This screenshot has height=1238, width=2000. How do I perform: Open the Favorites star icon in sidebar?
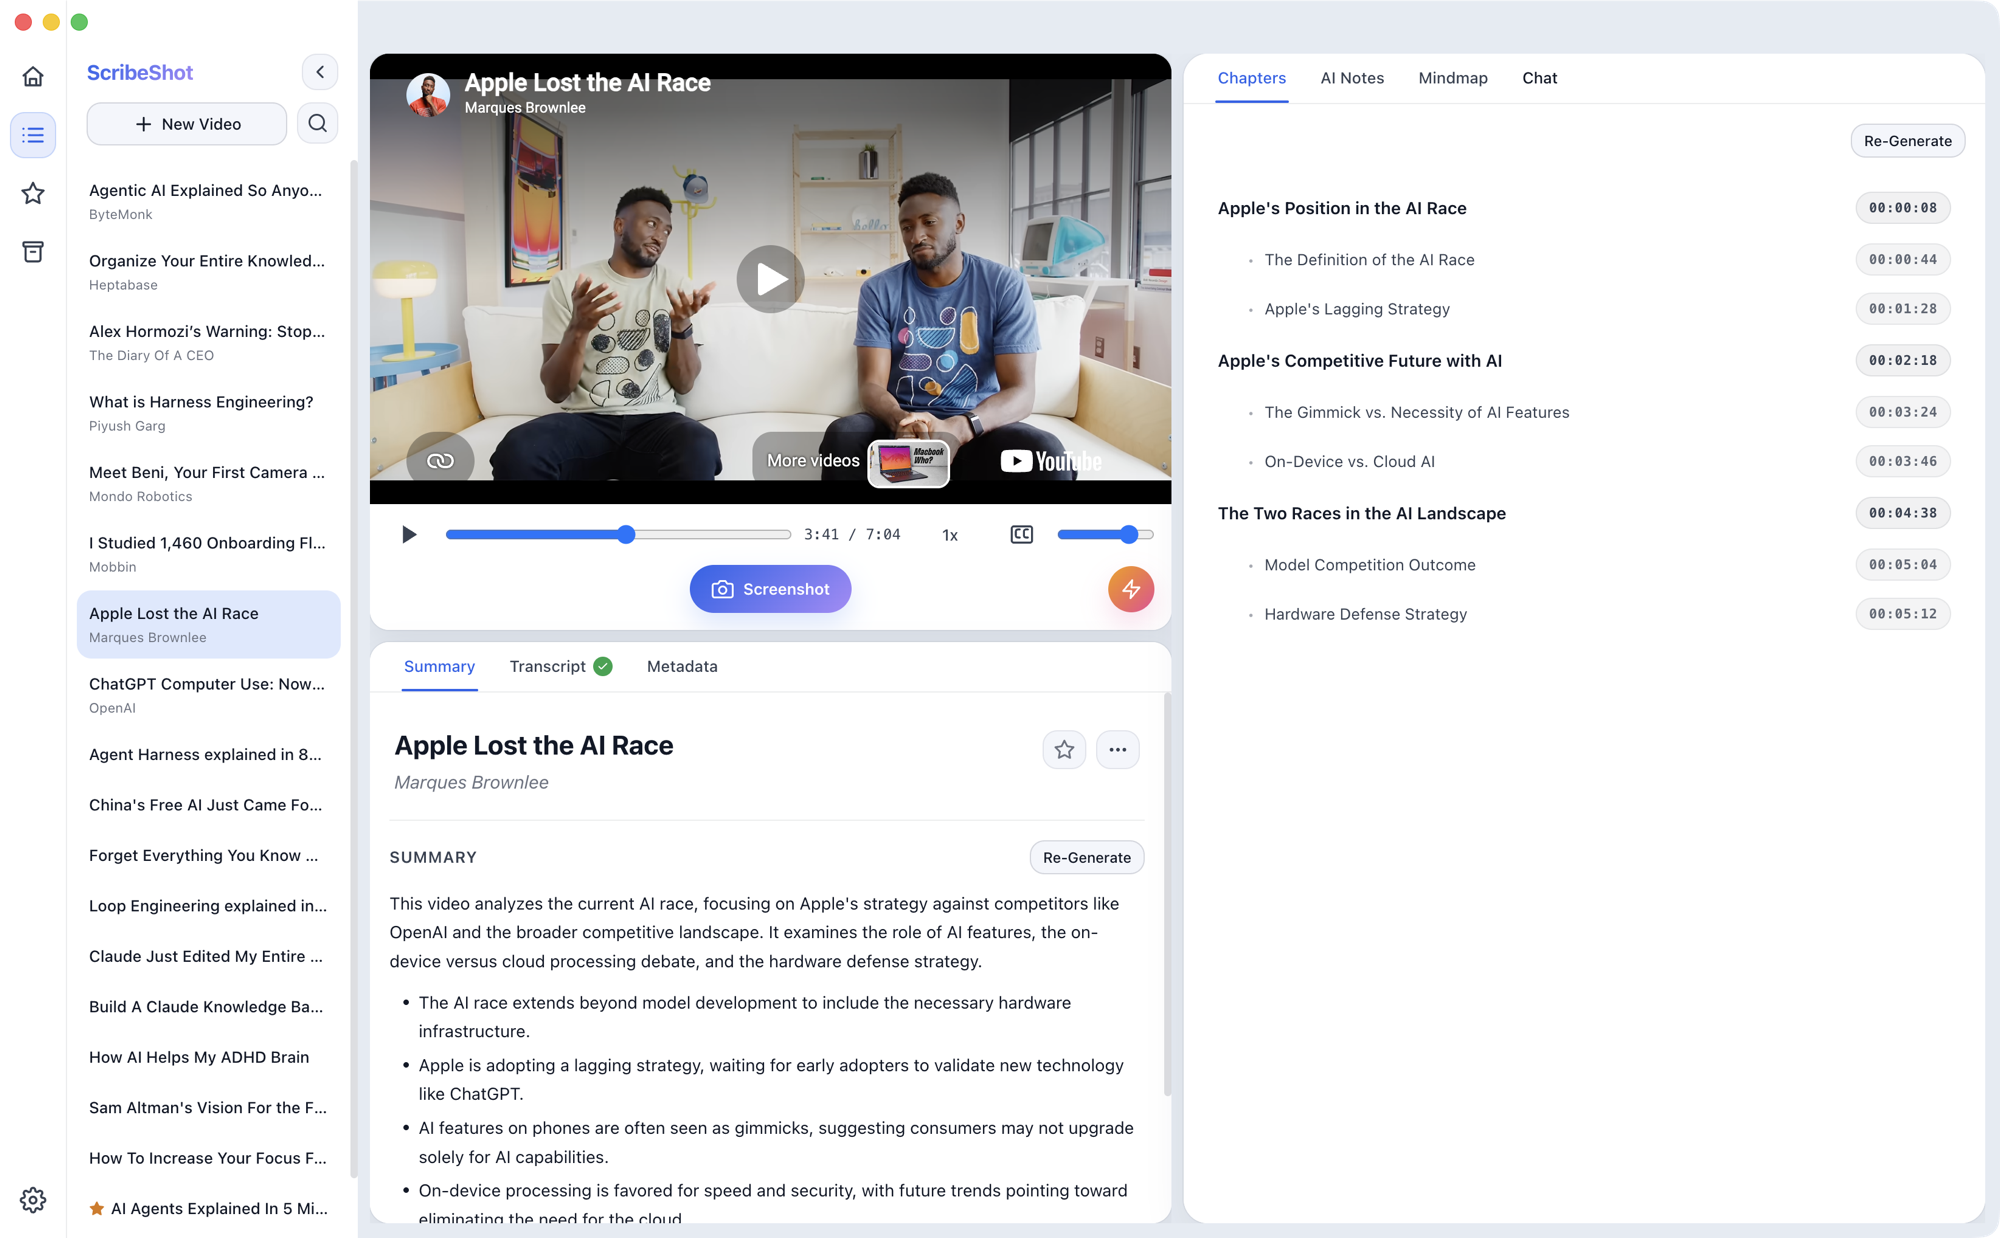point(33,193)
